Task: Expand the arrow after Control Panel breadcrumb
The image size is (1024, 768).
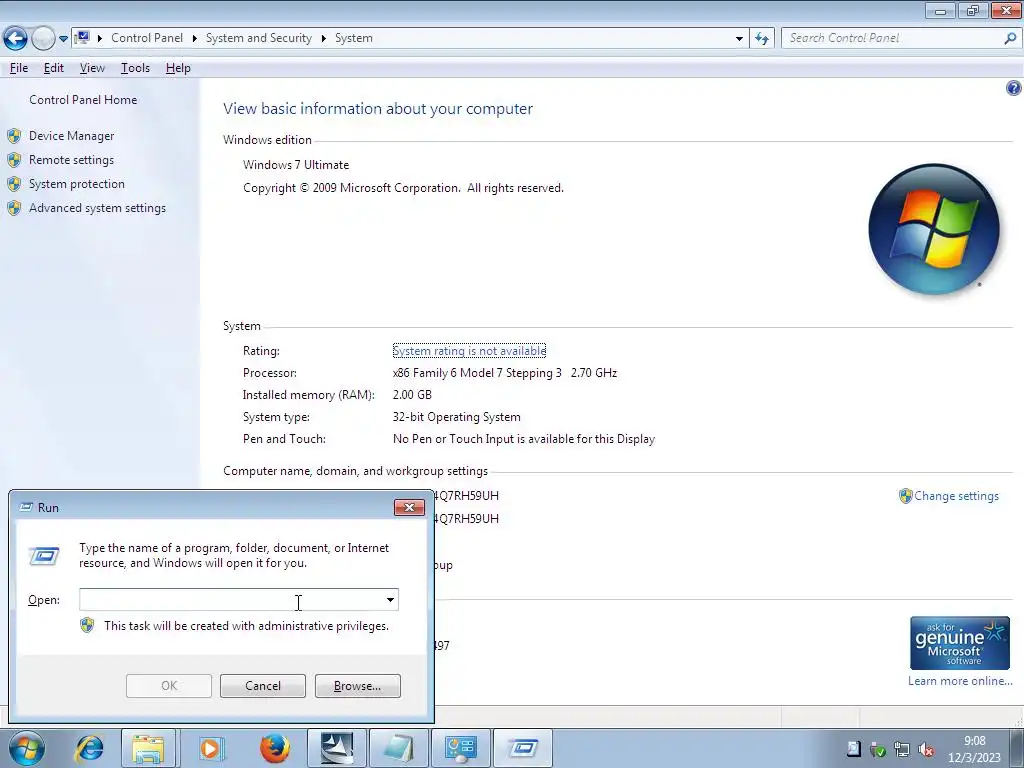Action: click(x=195, y=38)
